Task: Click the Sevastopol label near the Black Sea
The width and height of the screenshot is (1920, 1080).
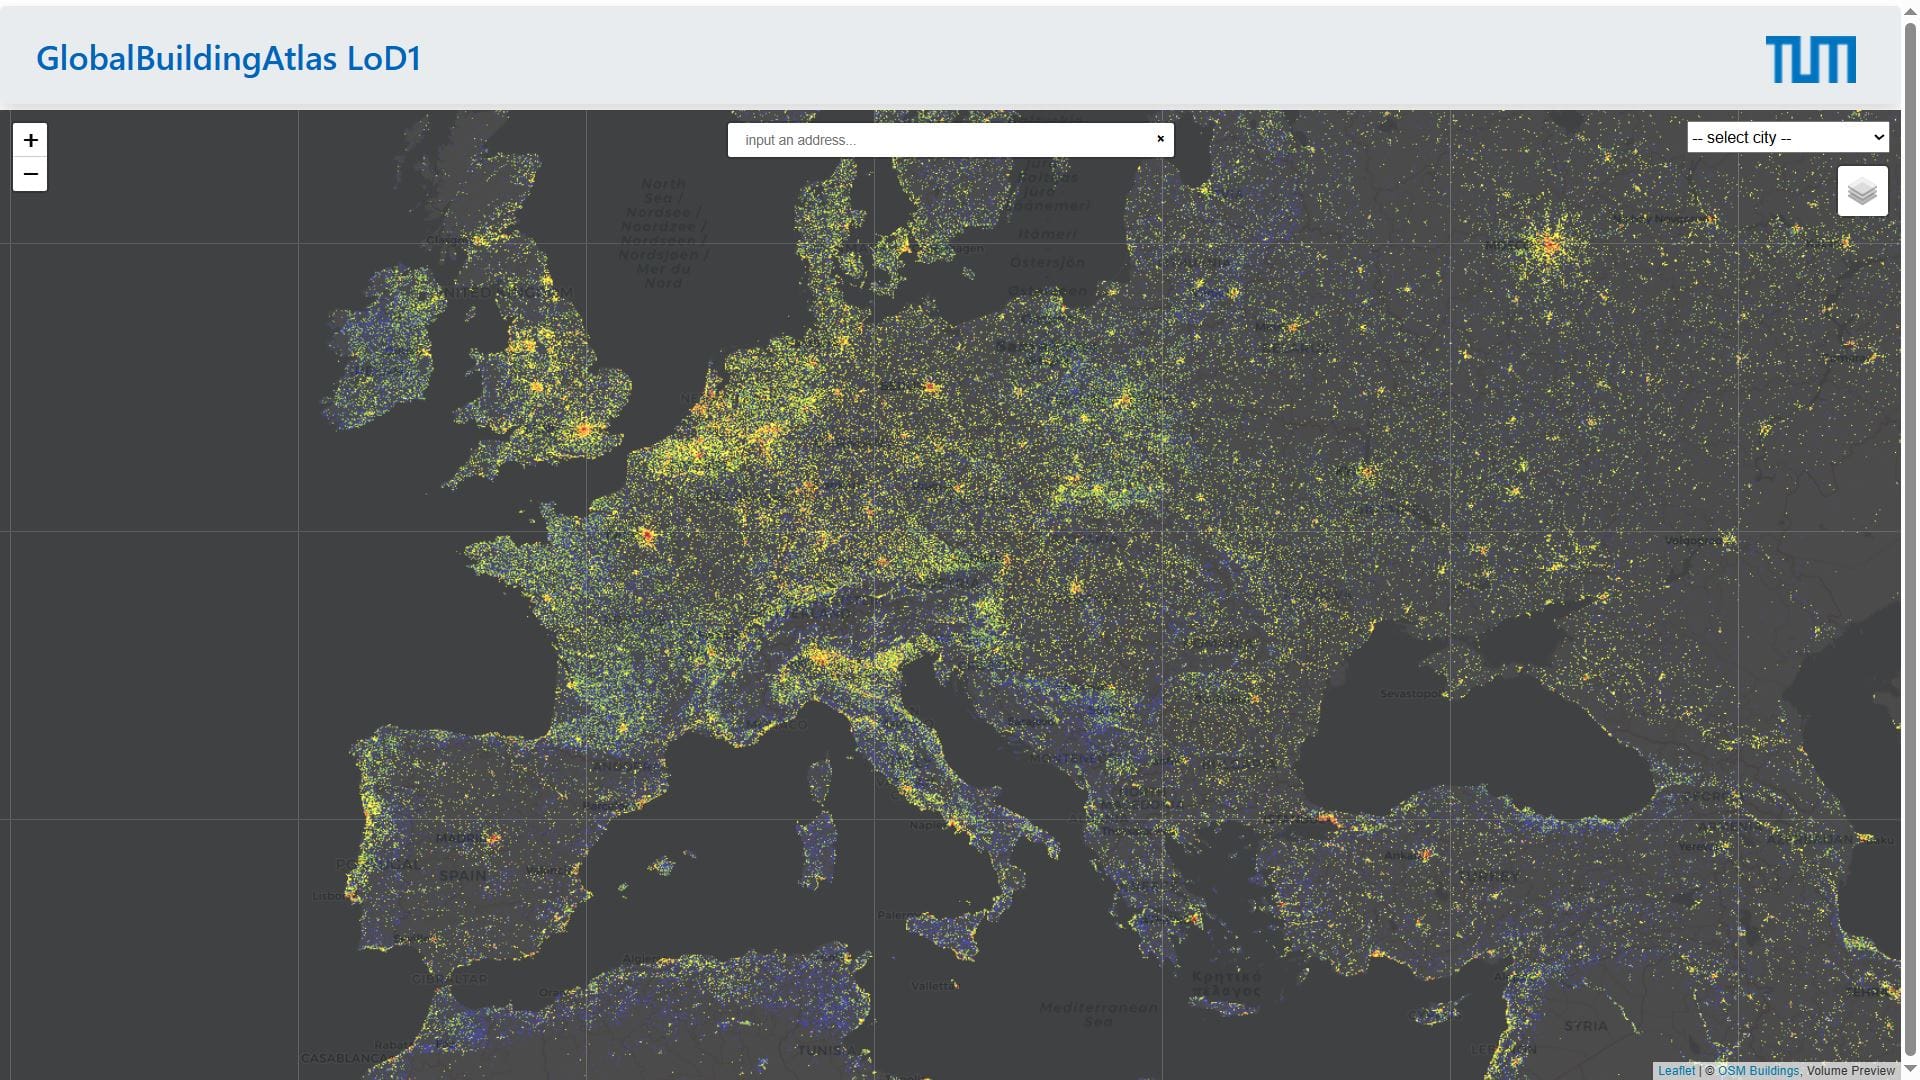Action: tap(1410, 693)
